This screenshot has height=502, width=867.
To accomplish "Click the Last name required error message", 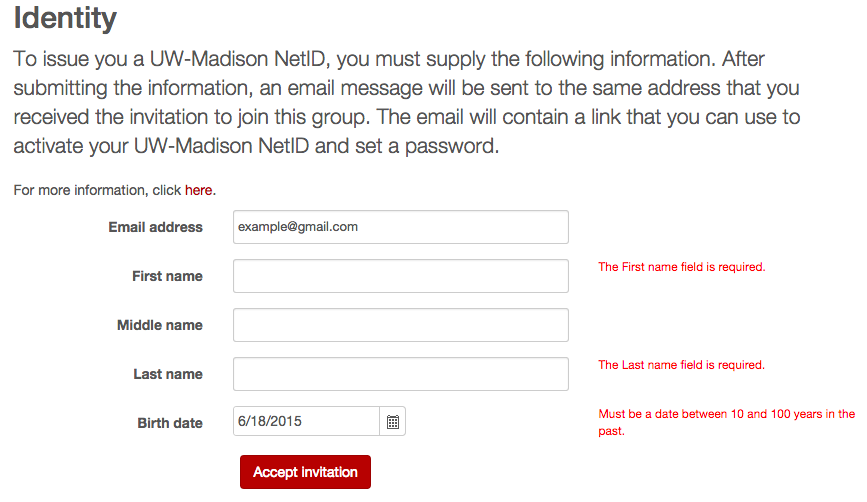I will coord(681,365).
